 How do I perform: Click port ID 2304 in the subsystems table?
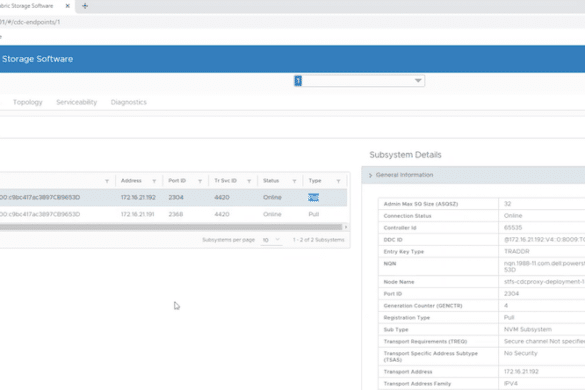(x=176, y=197)
